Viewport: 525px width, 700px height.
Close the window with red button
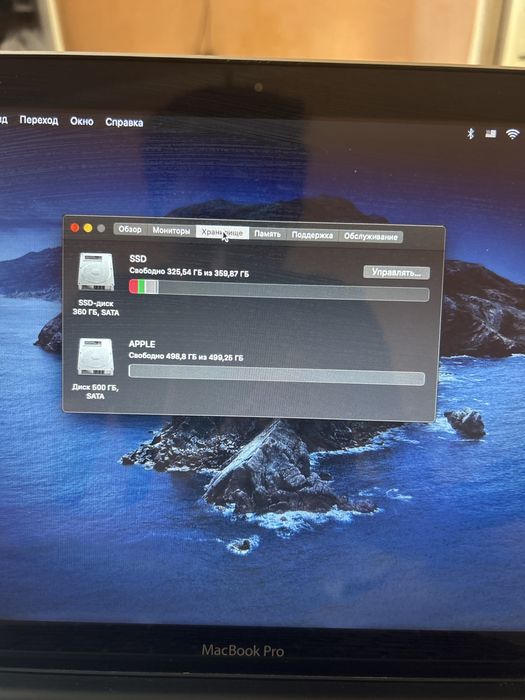75,228
